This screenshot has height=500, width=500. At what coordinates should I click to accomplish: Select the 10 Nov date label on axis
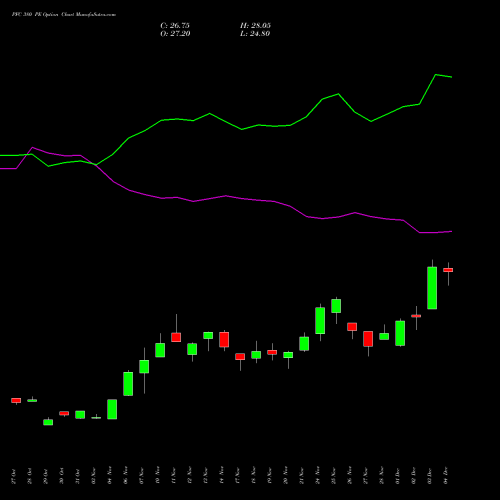click(158, 475)
